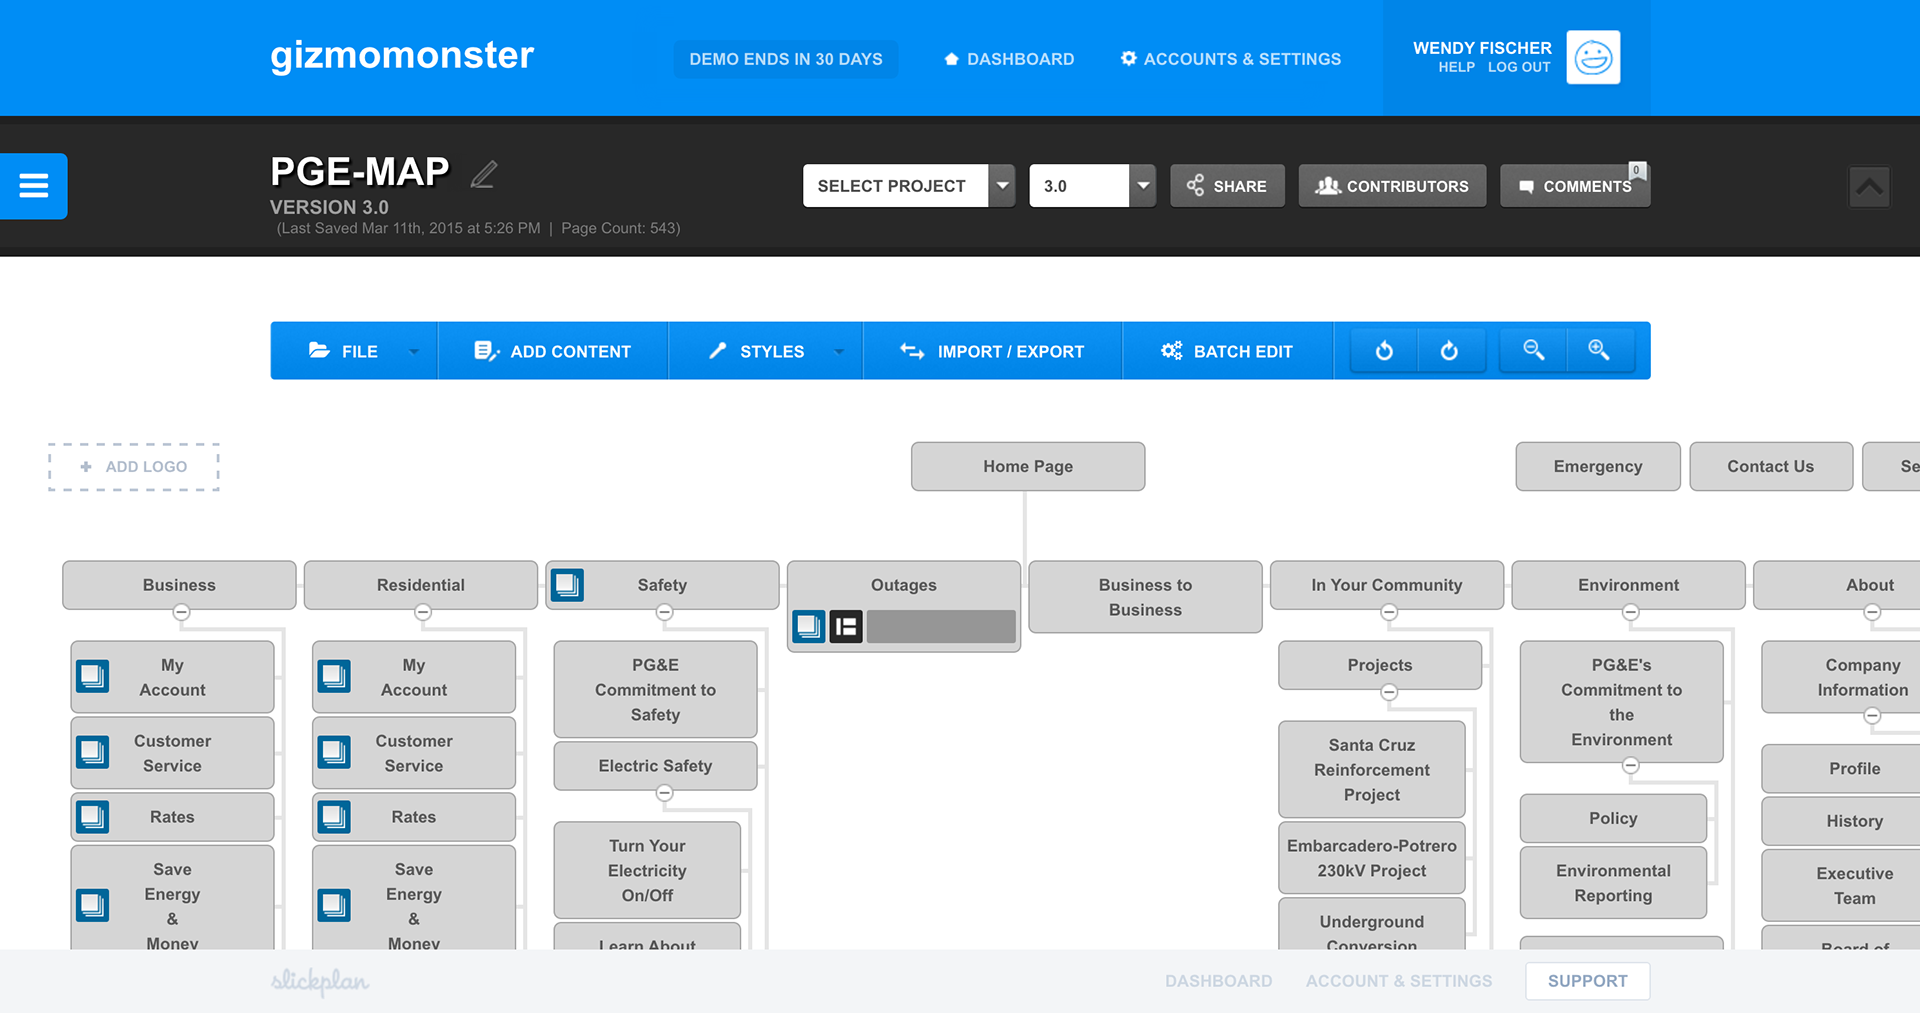The width and height of the screenshot is (1920, 1013).
Task: Collapse the Safety section children
Action: (664, 612)
